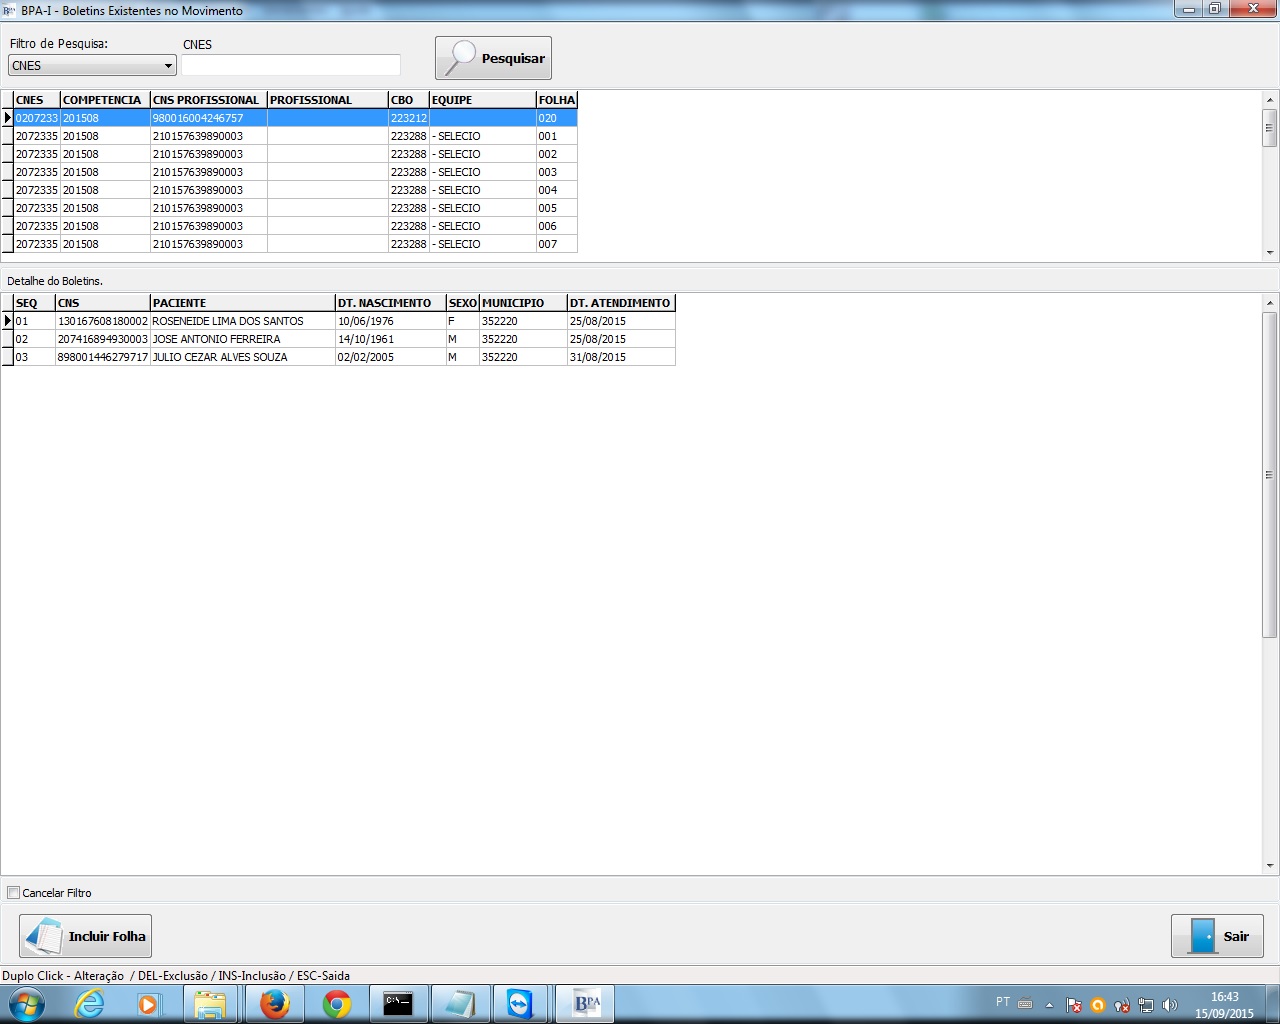
Task: Click the up arrow of the details grid scrollbar
Action: tap(1270, 303)
